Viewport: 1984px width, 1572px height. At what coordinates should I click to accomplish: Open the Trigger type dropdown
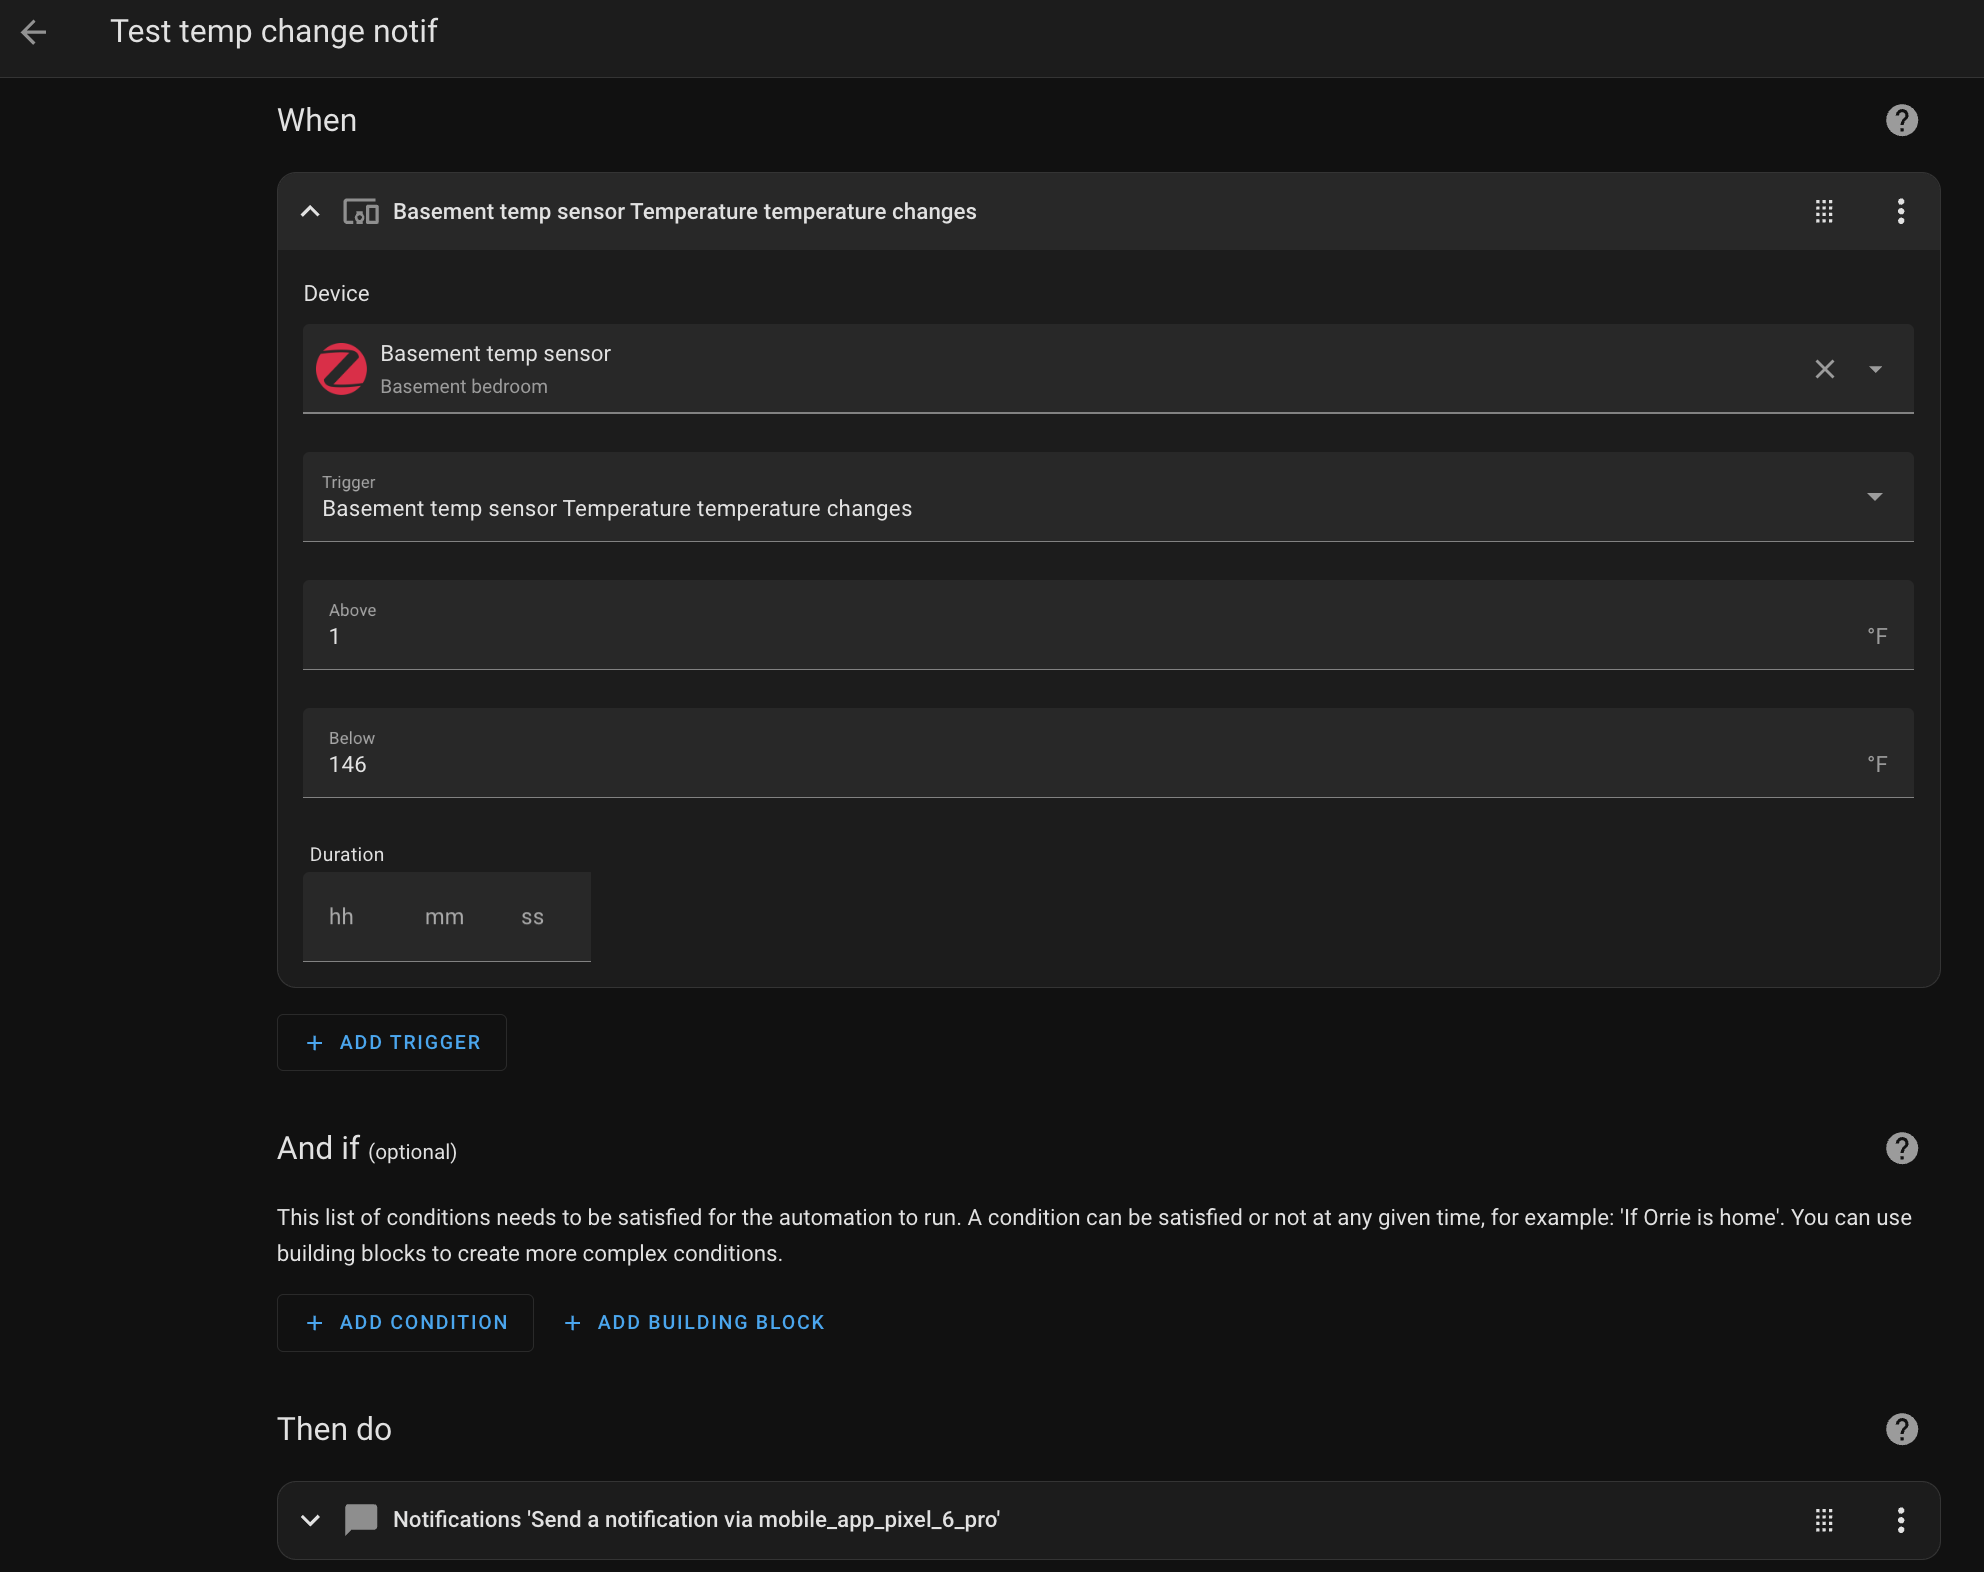click(x=1108, y=497)
